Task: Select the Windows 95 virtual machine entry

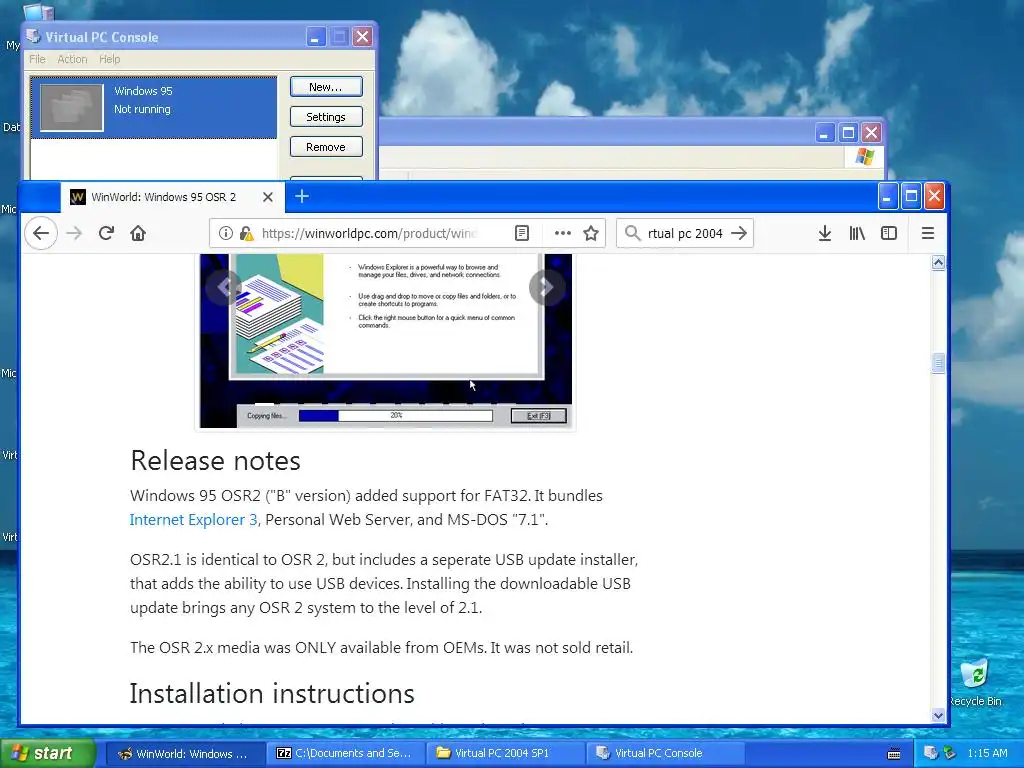Action: 153,107
